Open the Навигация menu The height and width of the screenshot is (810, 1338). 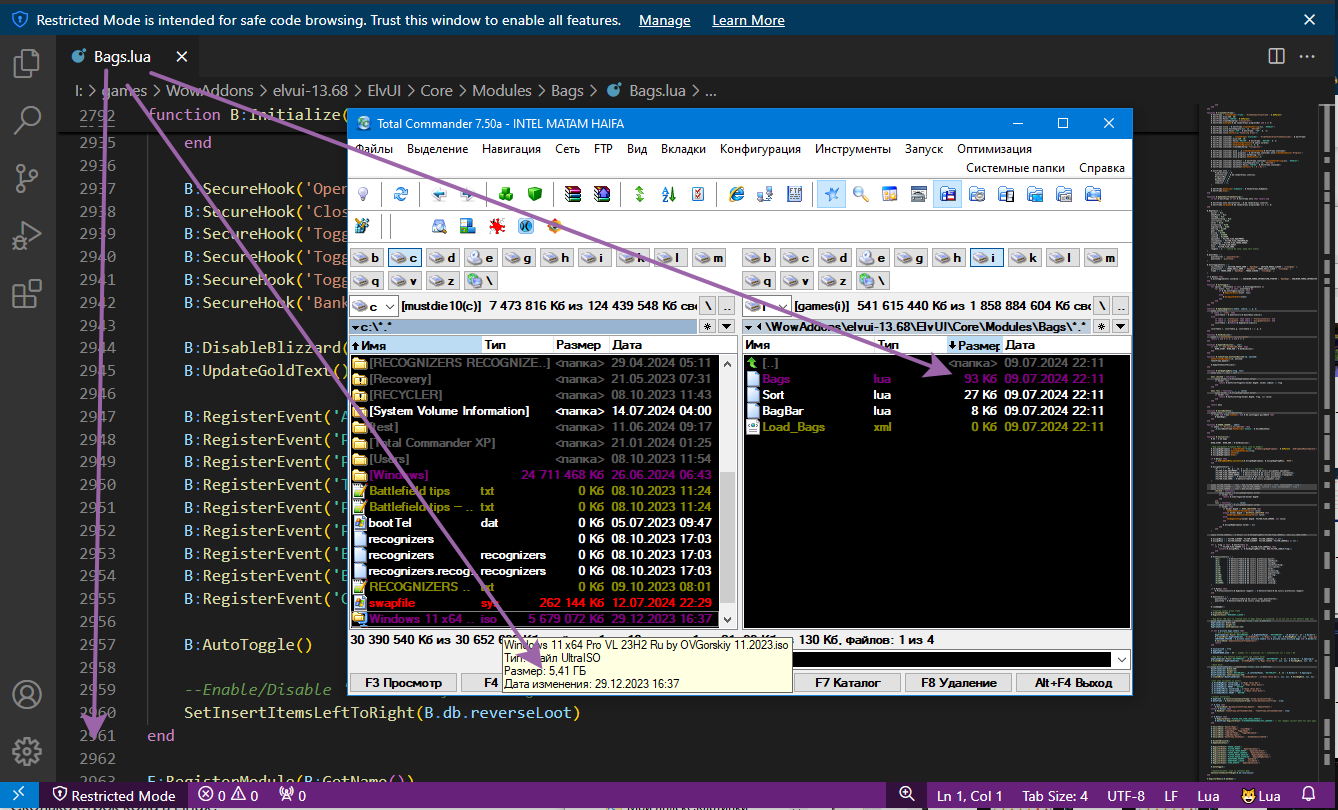(x=511, y=149)
